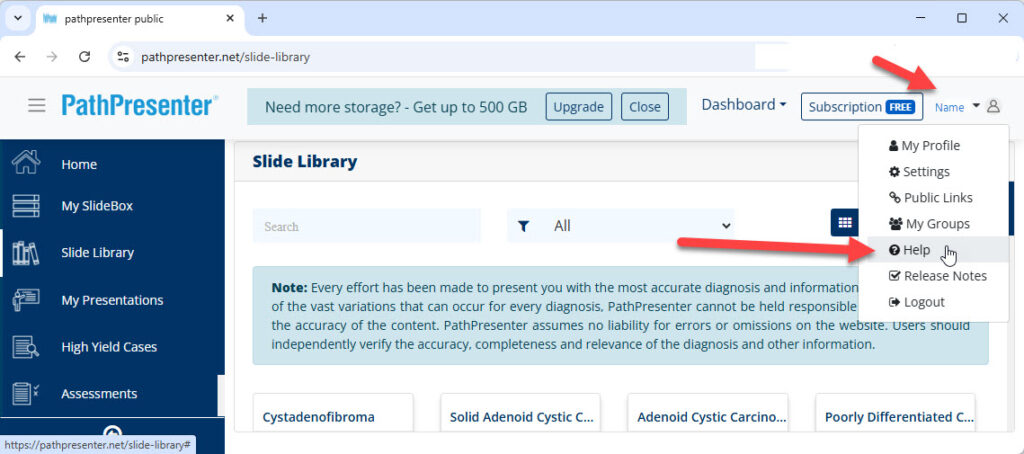Collapse the Name account dropdown
Image resolution: width=1024 pixels, height=454 pixels.
957,107
